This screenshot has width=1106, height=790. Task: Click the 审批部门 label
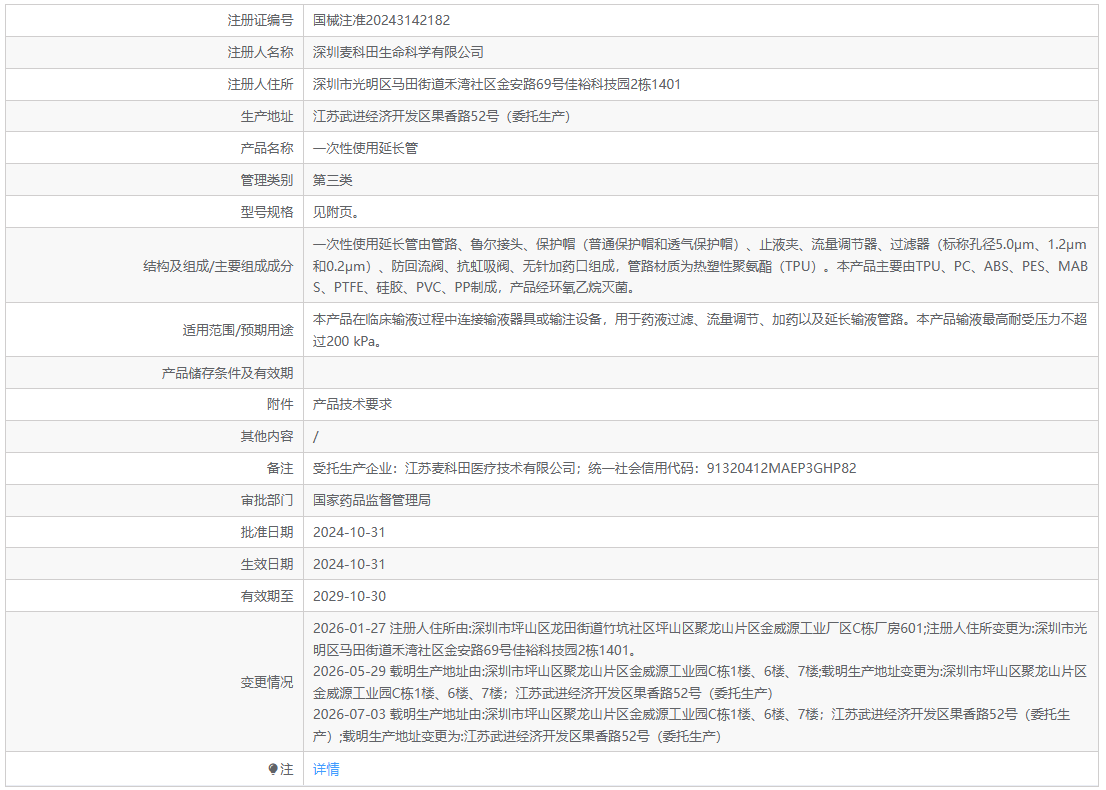[267, 500]
